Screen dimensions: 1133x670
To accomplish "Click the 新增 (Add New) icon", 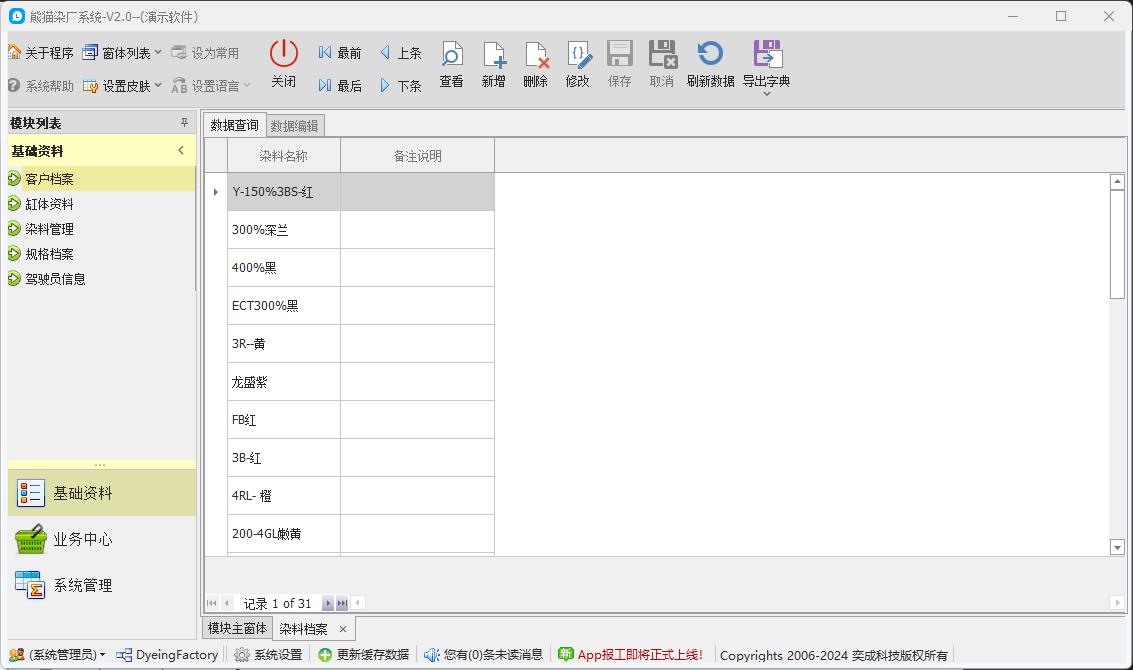I will (x=493, y=63).
